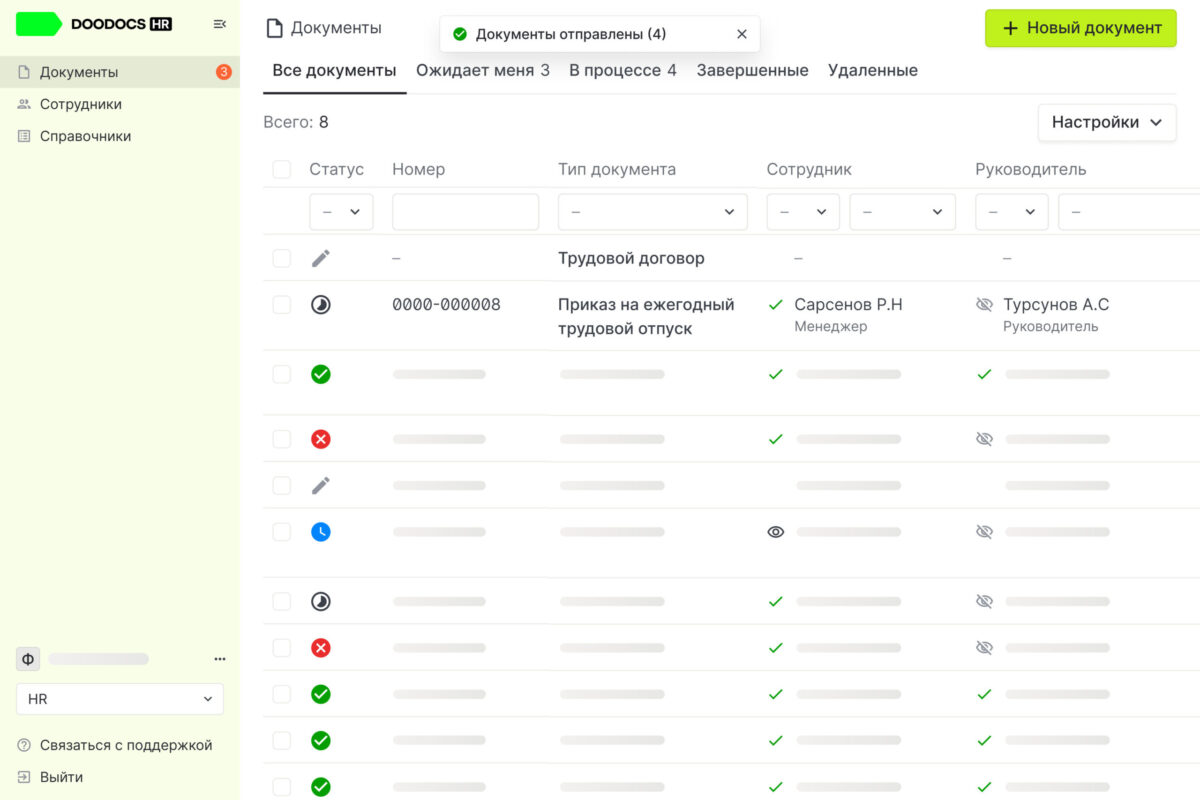Screen dimensions: 1200x800
Task: Close the Документы отправлены notification
Action: click(x=741, y=34)
